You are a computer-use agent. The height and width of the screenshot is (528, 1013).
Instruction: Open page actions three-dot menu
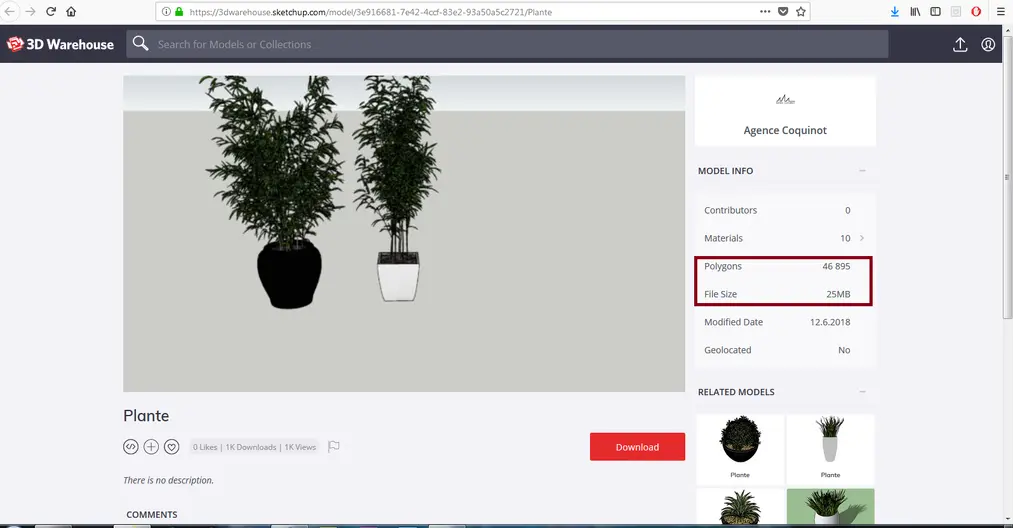click(765, 12)
